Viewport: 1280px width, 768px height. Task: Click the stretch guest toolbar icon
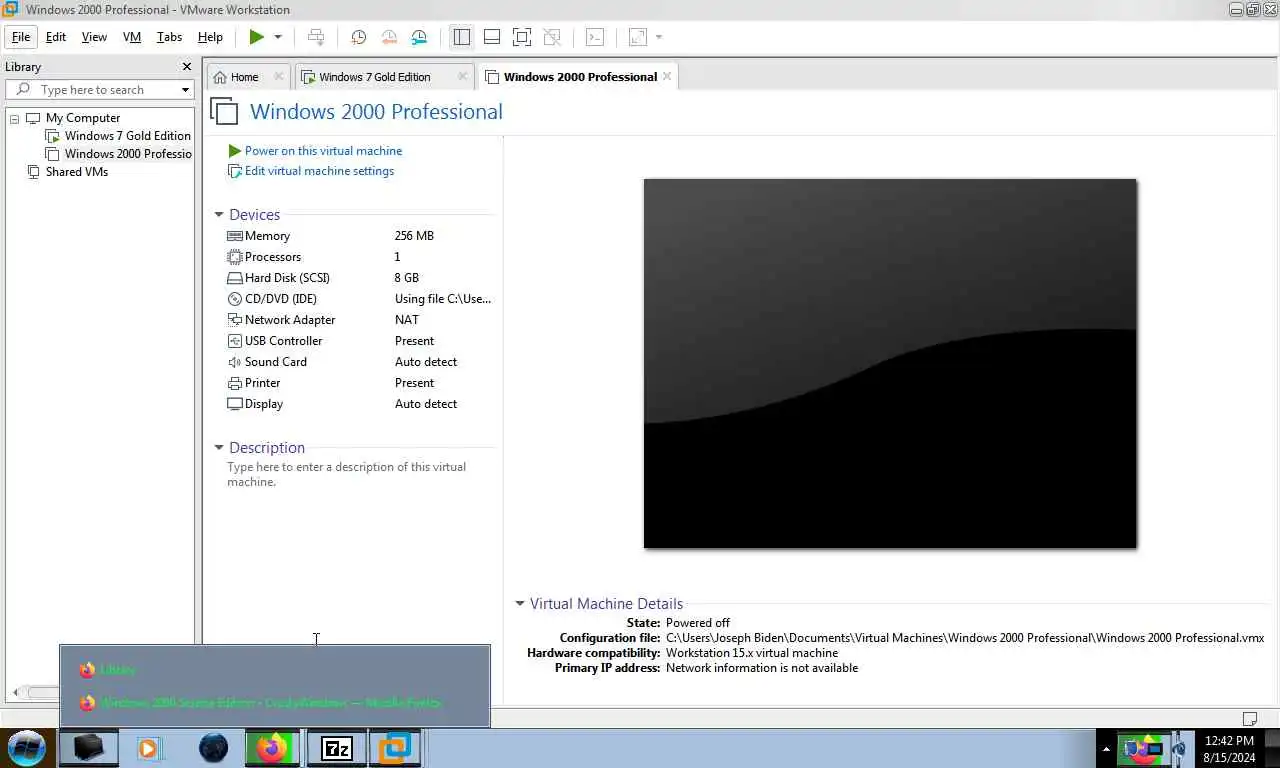637,37
